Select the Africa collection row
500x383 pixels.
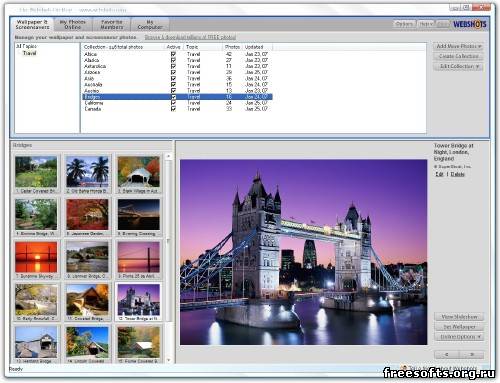[177, 54]
